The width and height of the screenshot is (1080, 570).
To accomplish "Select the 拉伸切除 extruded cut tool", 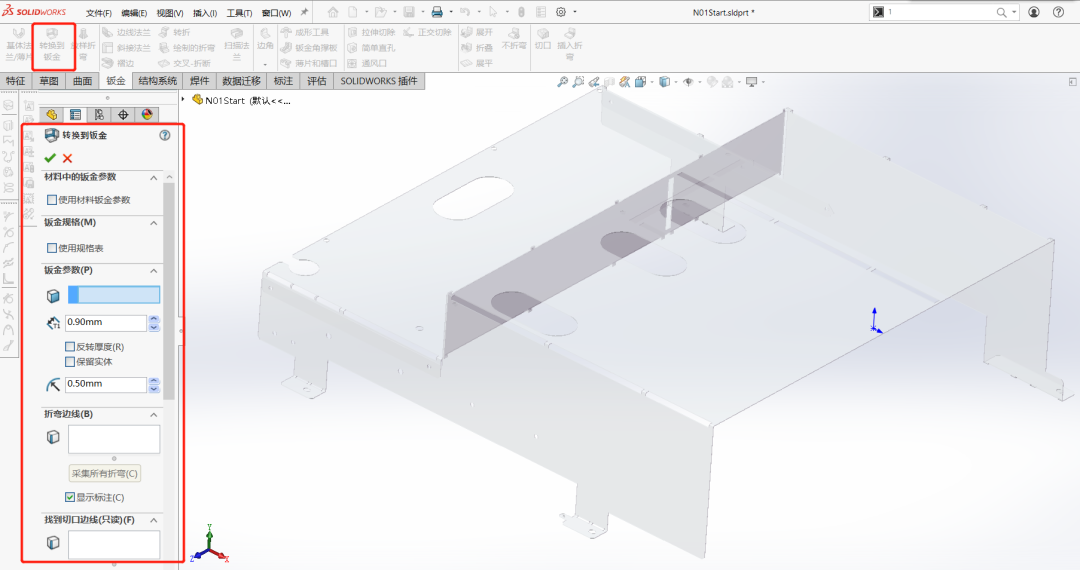I will pos(372,32).
